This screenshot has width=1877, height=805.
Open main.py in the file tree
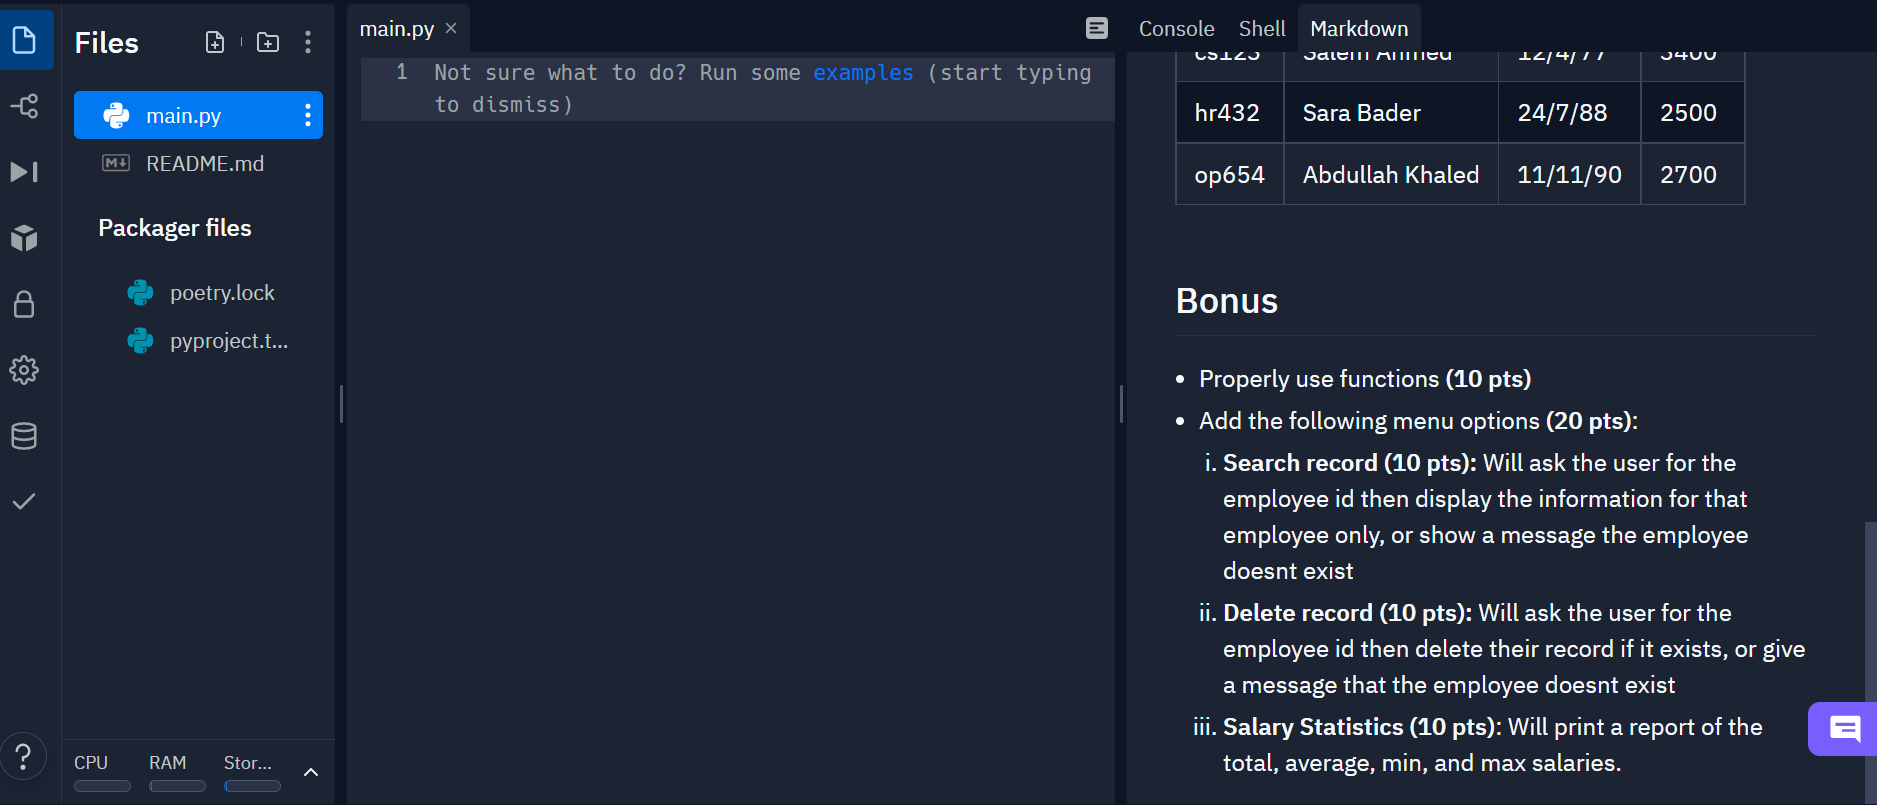tap(198, 115)
